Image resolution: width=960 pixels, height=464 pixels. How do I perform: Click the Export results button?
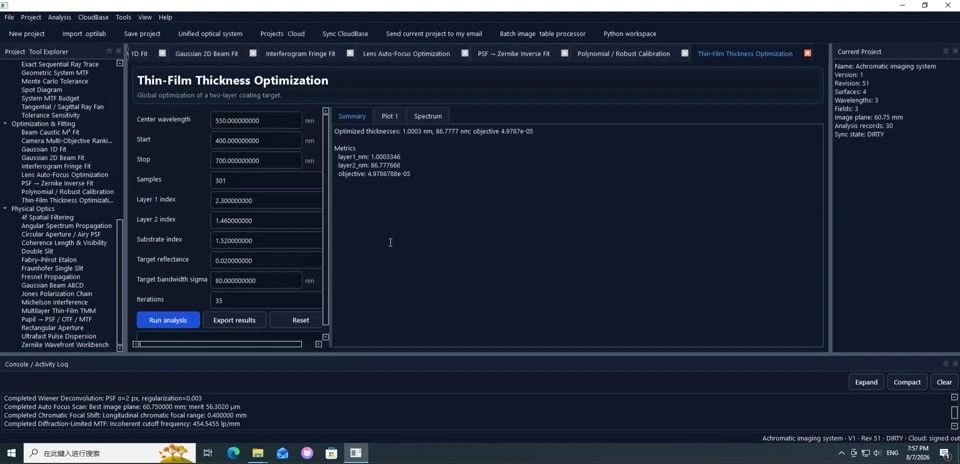234,320
